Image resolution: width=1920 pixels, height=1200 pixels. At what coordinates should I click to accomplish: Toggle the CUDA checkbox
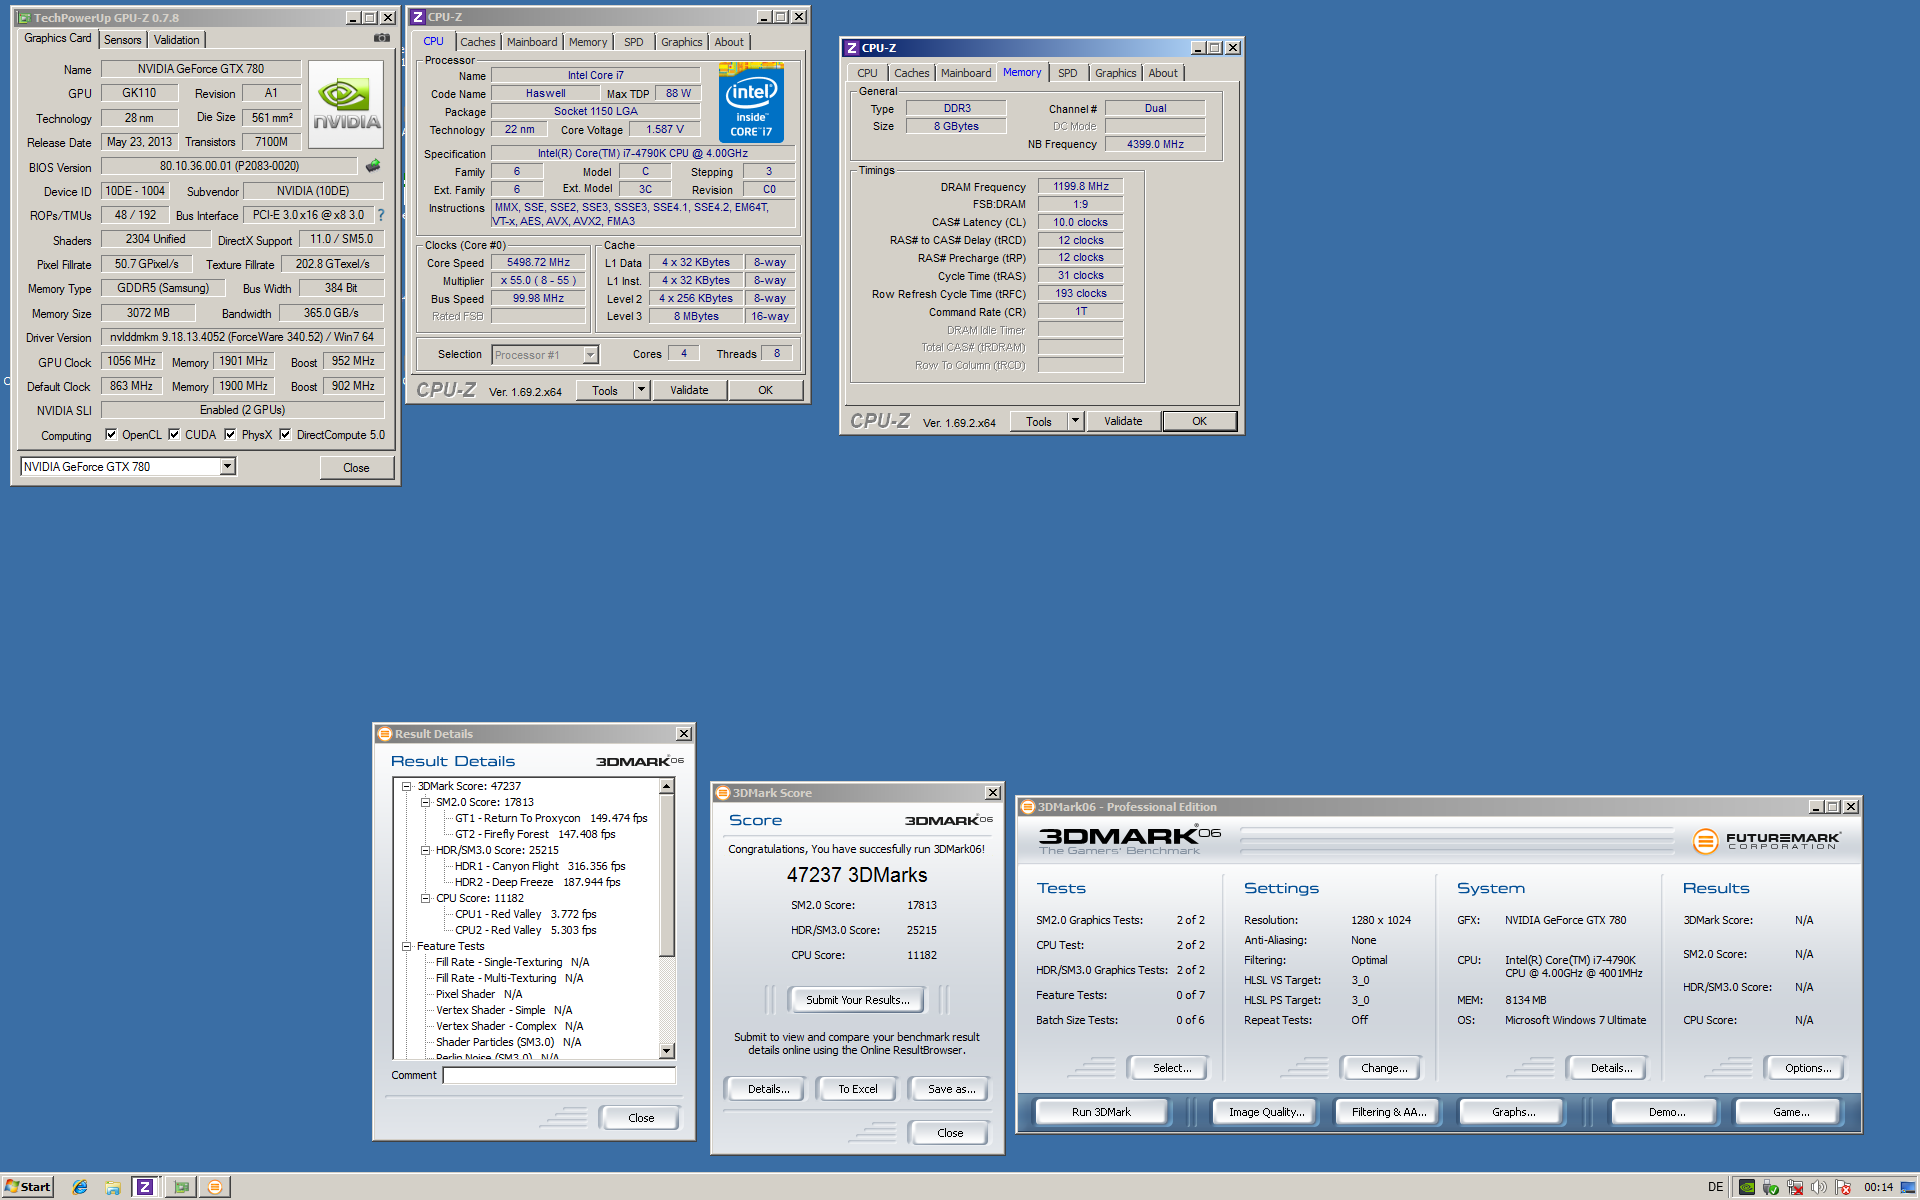pyautogui.click(x=174, y=435)
